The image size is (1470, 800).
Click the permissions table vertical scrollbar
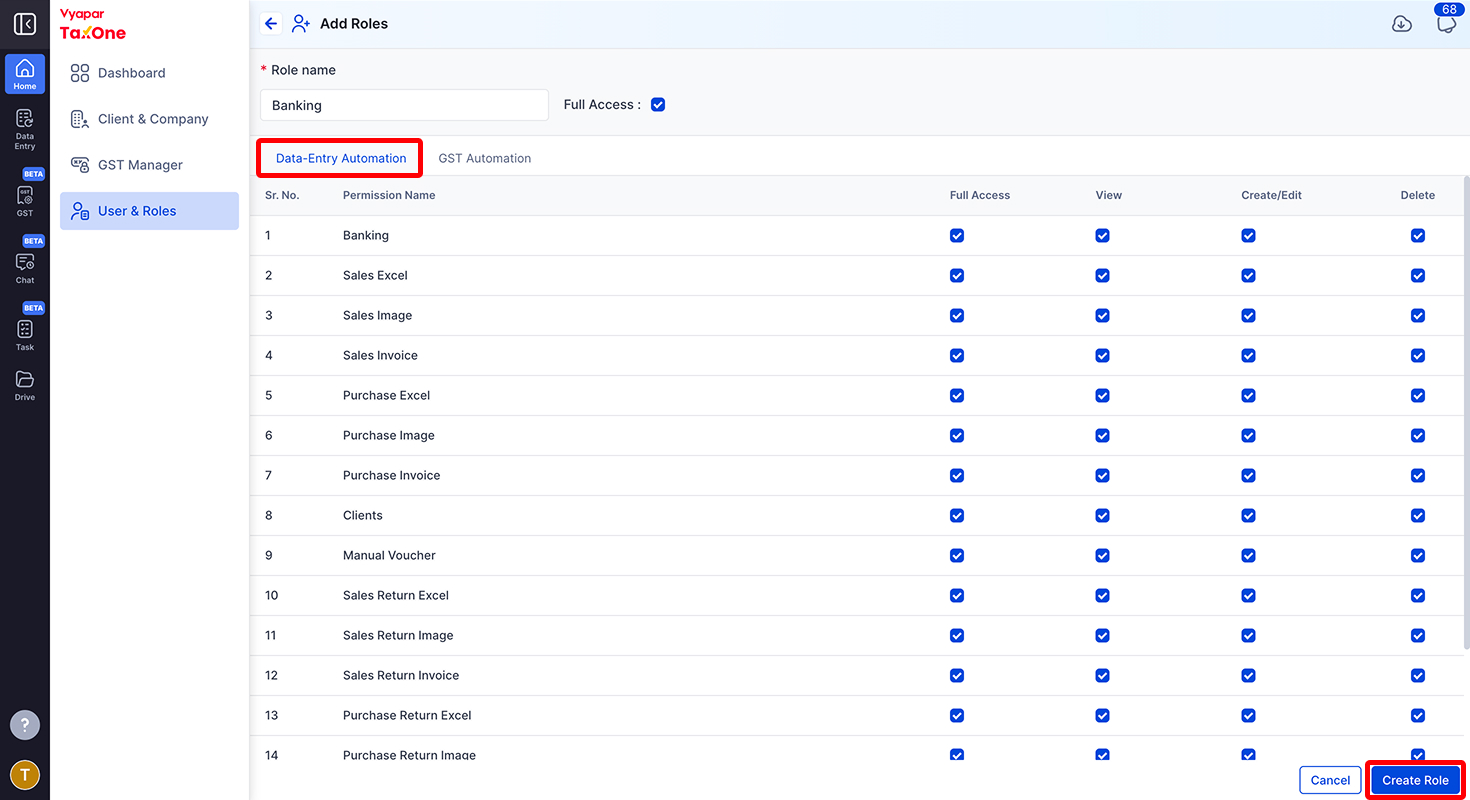[1466, 415]
